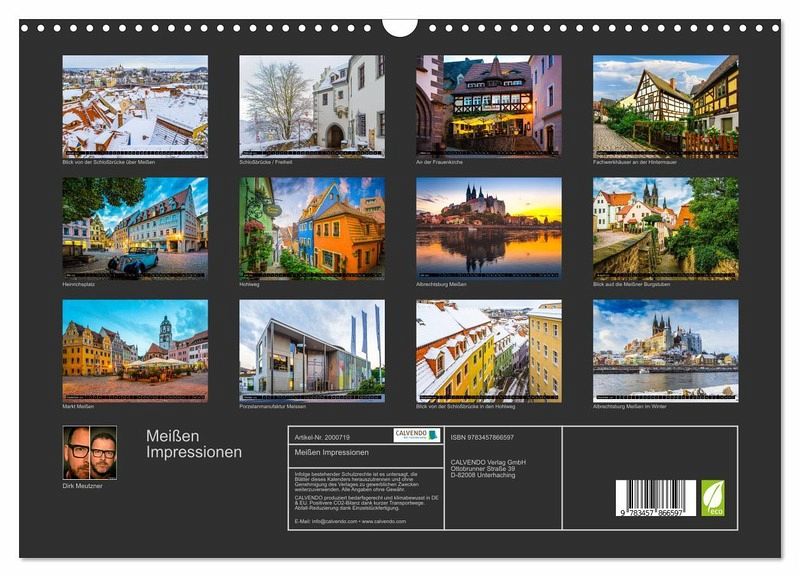The height and width of the screenshot is (577, 800).
Task: Open the Fachwerkhäuser an der Hintermauer photo
Action: pos(666,106)
